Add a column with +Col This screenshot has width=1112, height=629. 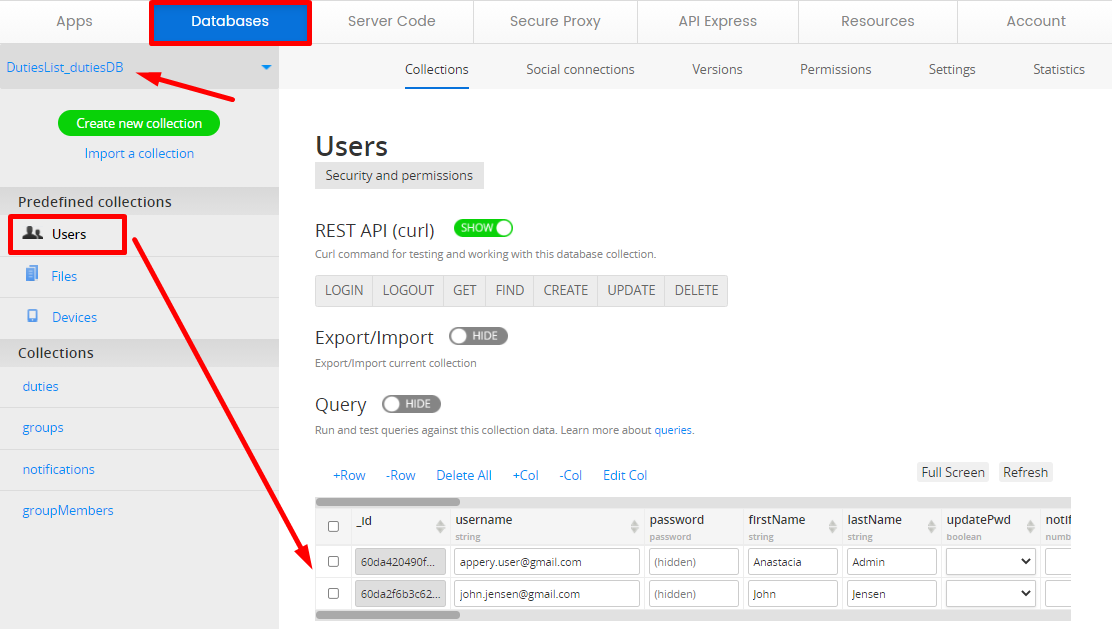(x=526, y=476)
